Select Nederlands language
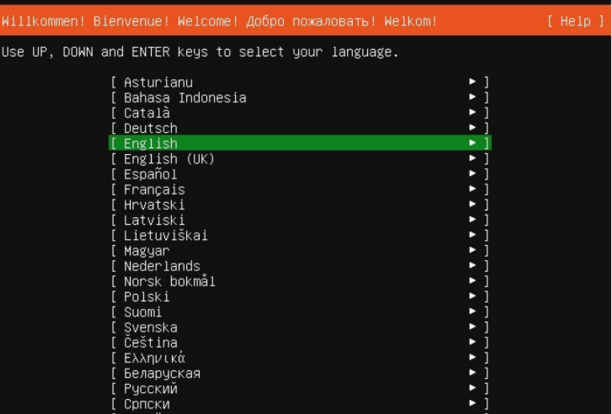 (299, 266)
